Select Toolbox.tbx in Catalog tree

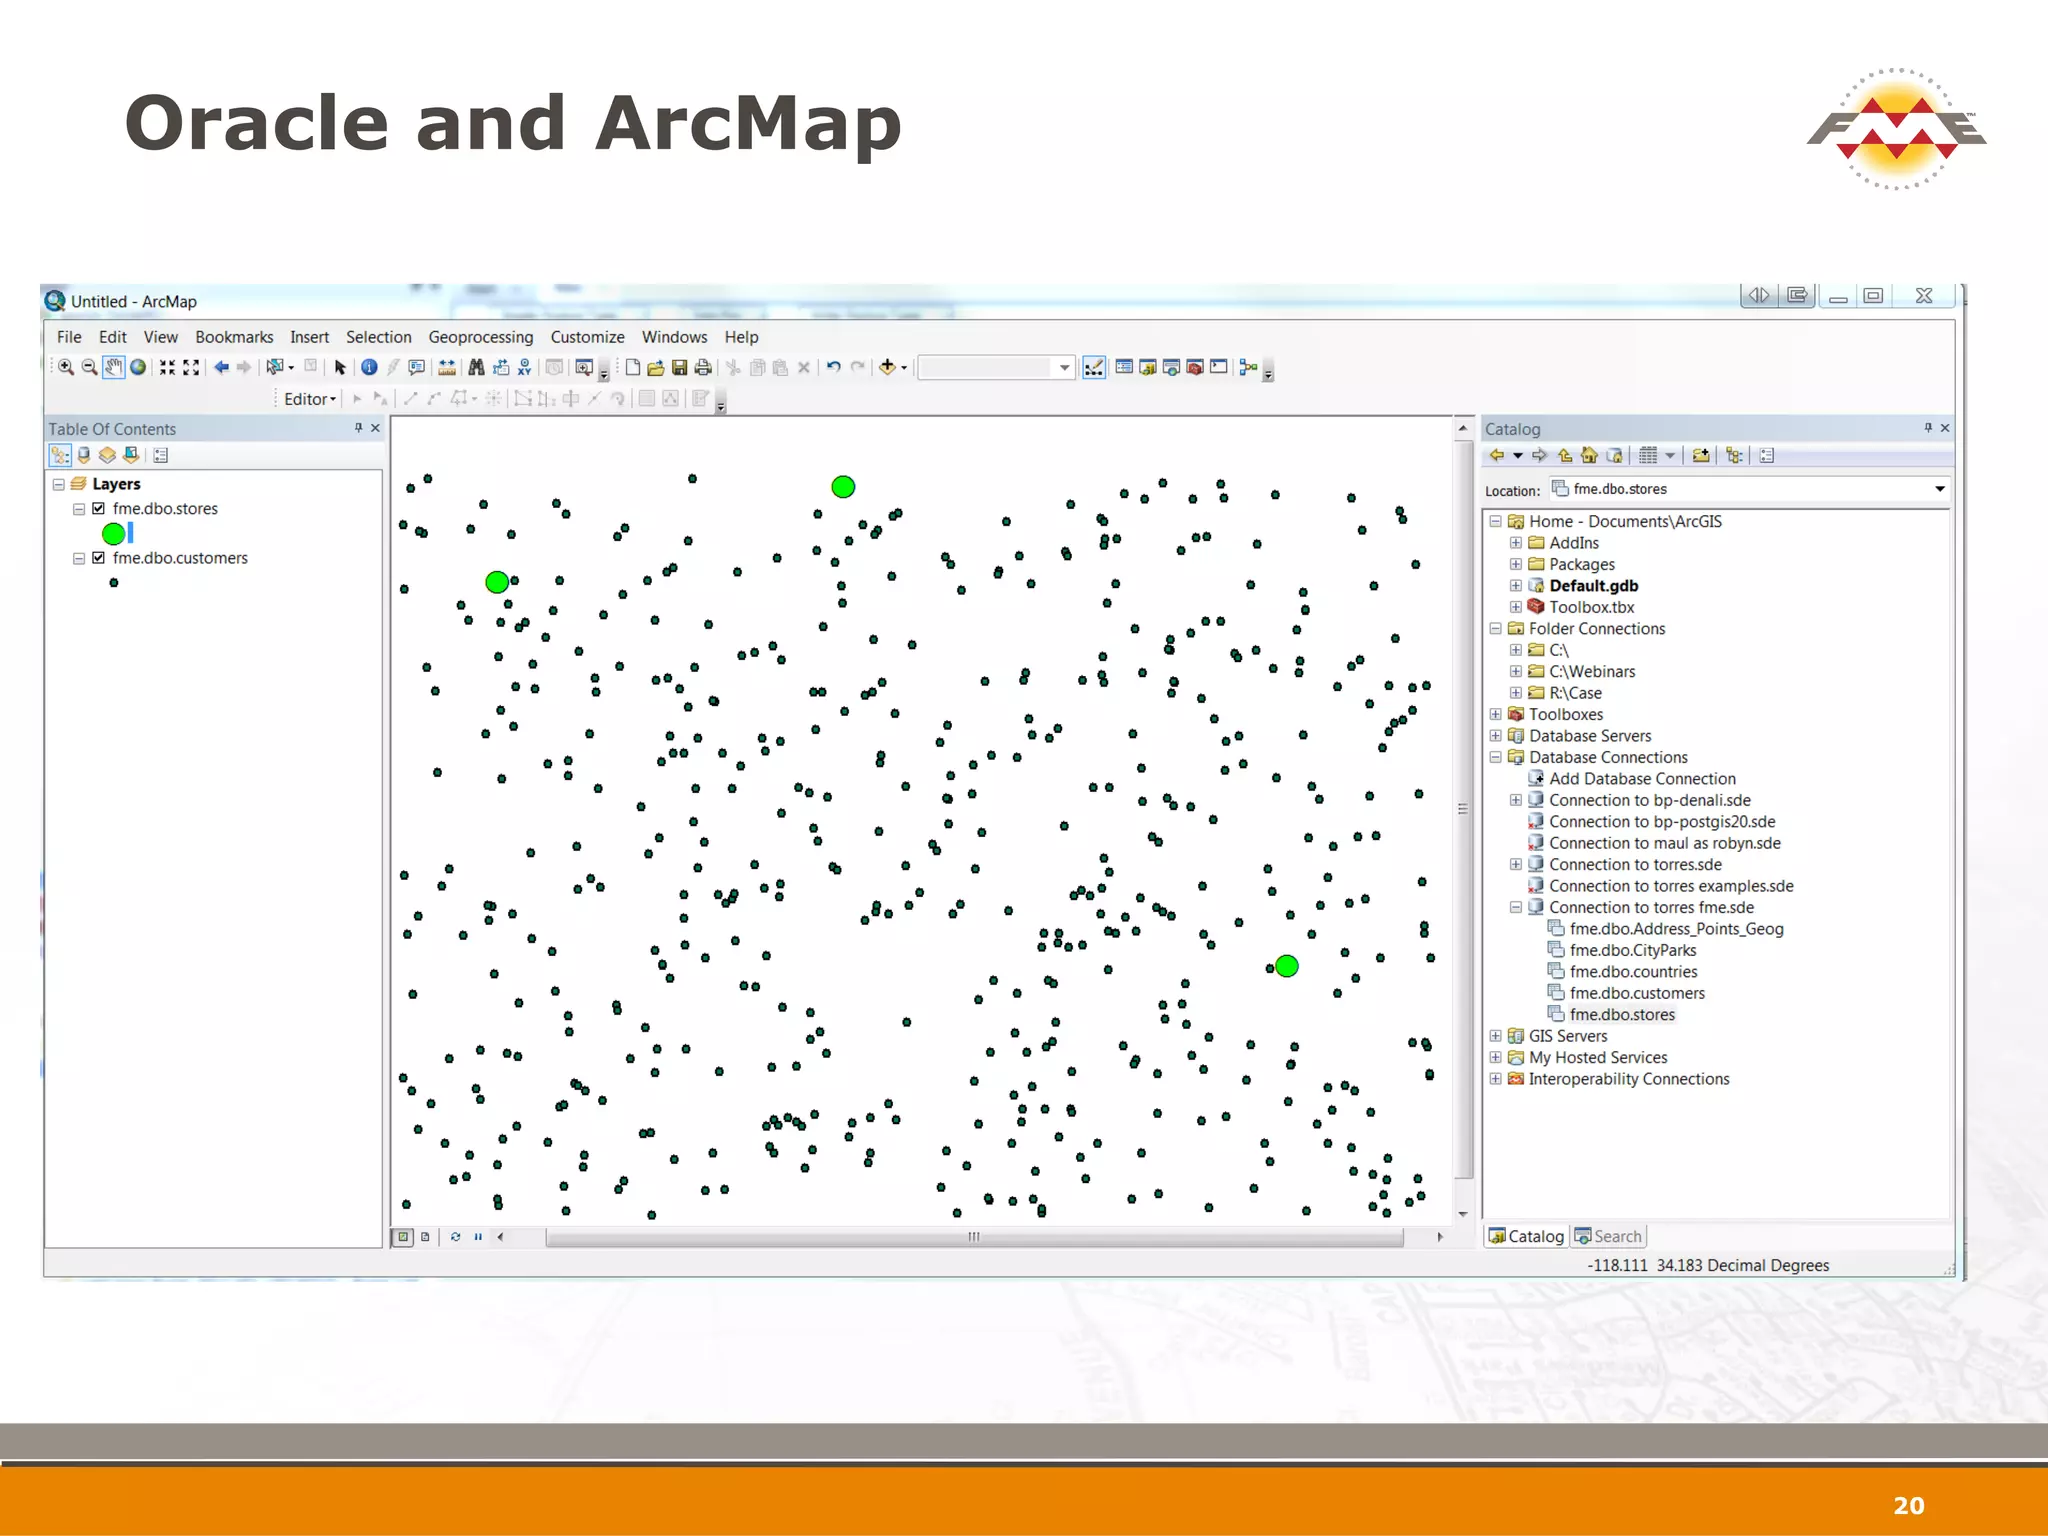1591,607
